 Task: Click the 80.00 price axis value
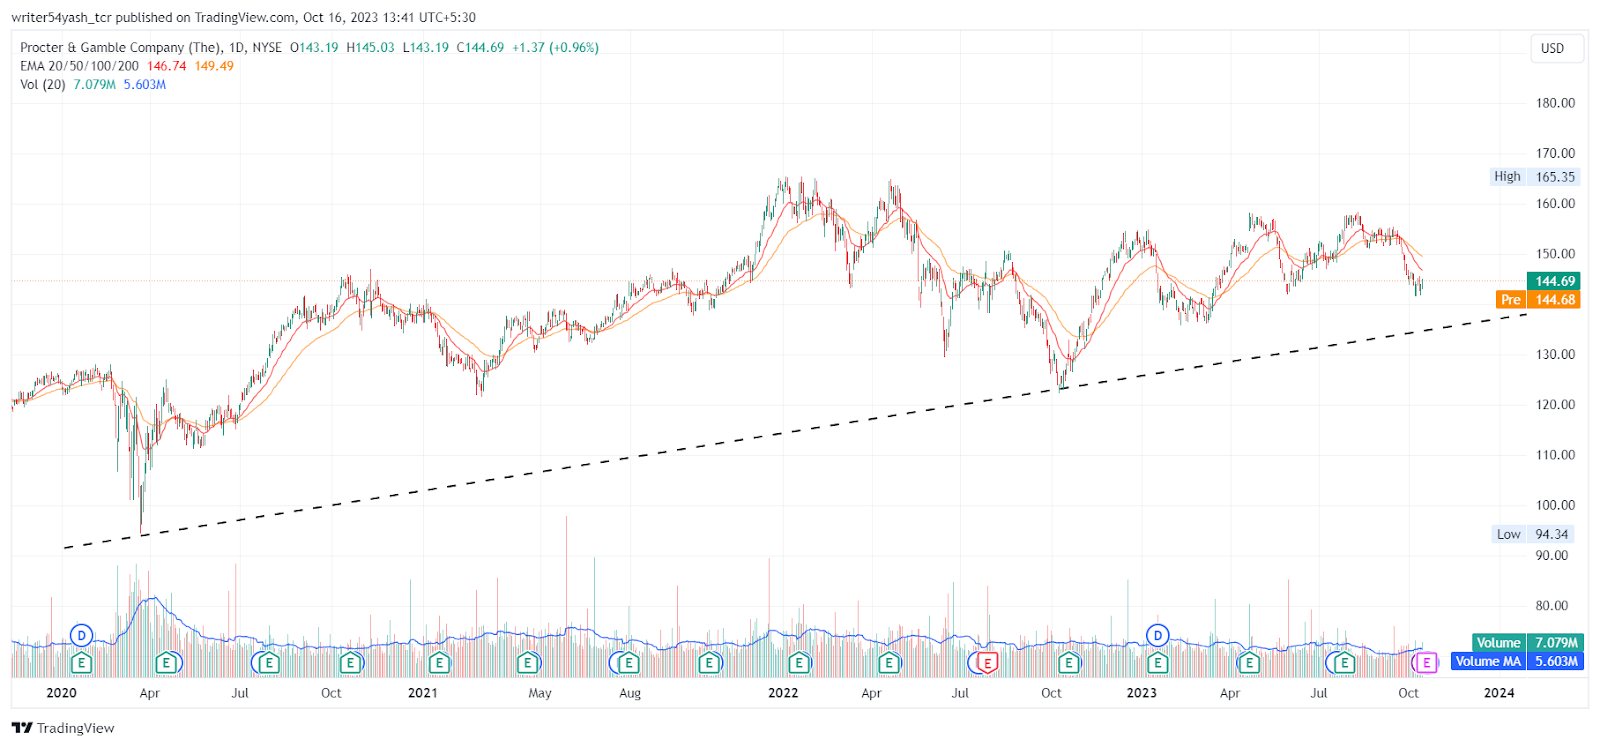(x=1552, y=606)
